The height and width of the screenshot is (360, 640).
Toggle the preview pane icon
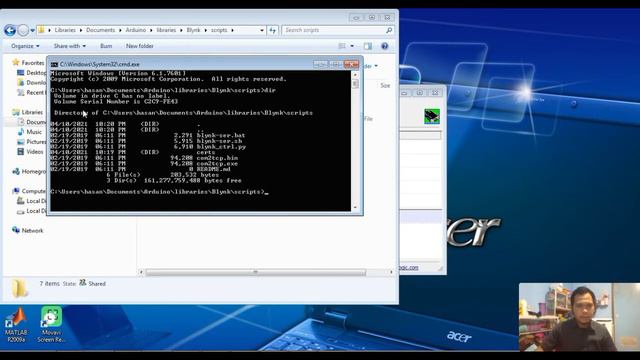point(368,46)
